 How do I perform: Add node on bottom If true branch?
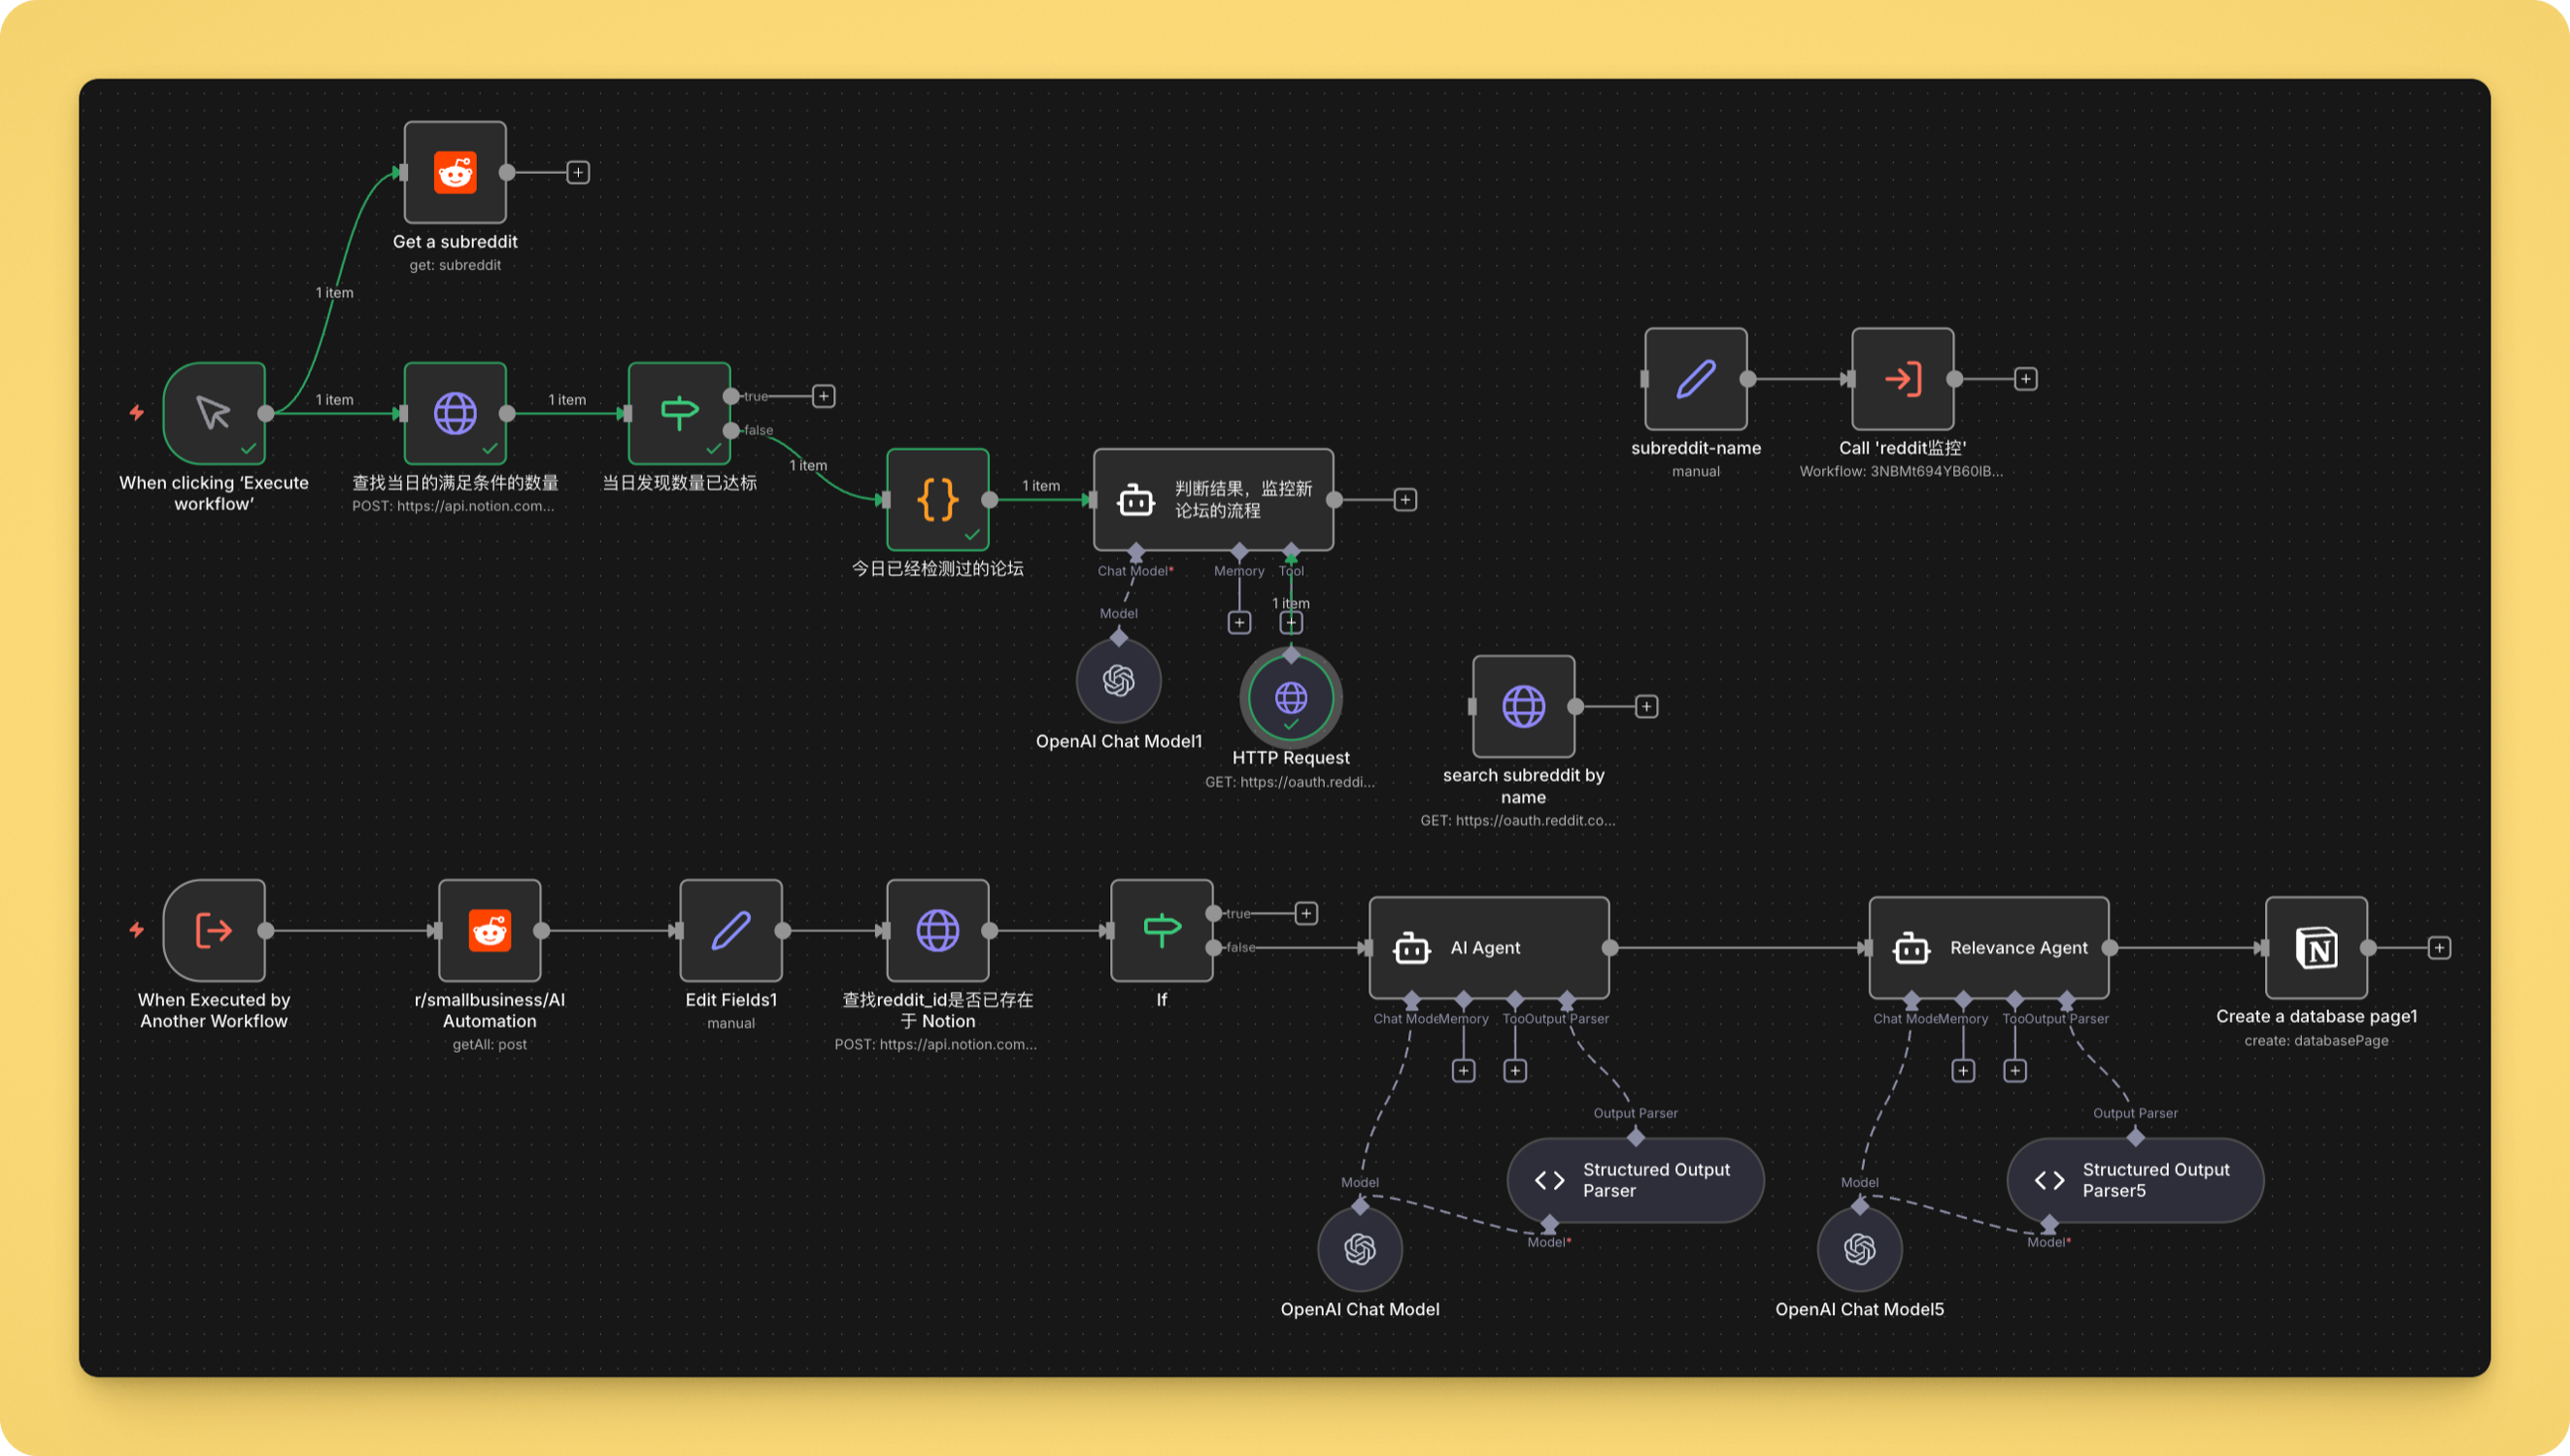click(x=1306, y=913)
